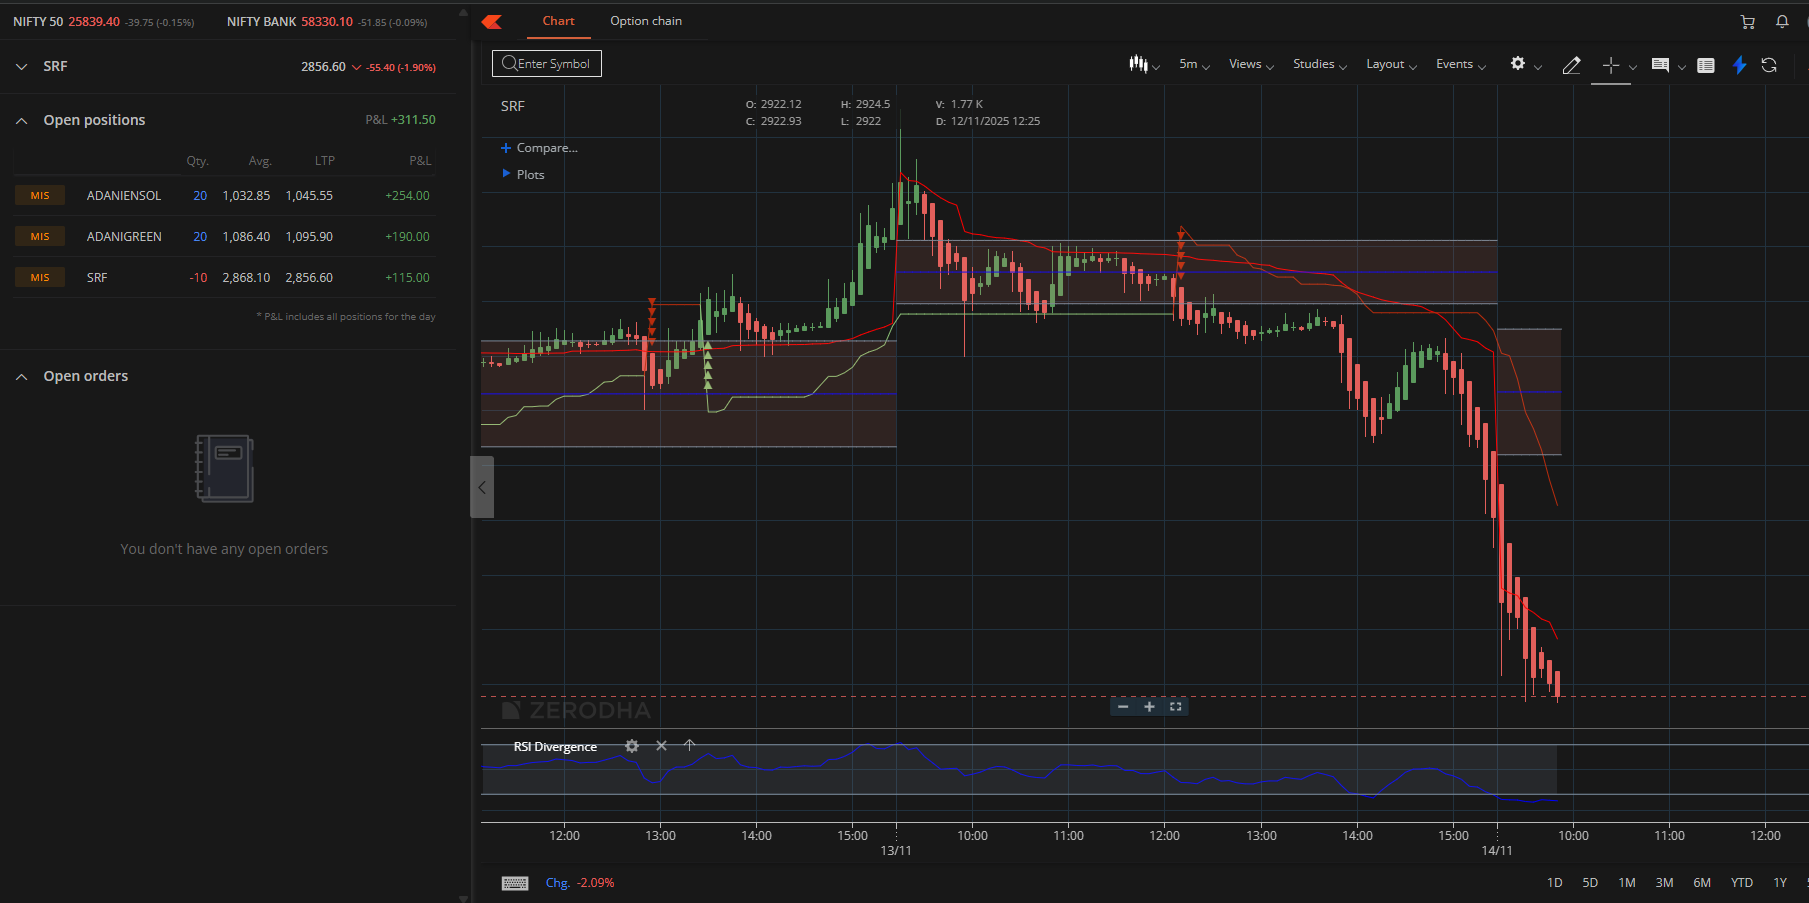Toggle the crosshair cursor tool
Image resolution: width=1809 pixels, height=903 pixels.
[x=1610, y=65]
